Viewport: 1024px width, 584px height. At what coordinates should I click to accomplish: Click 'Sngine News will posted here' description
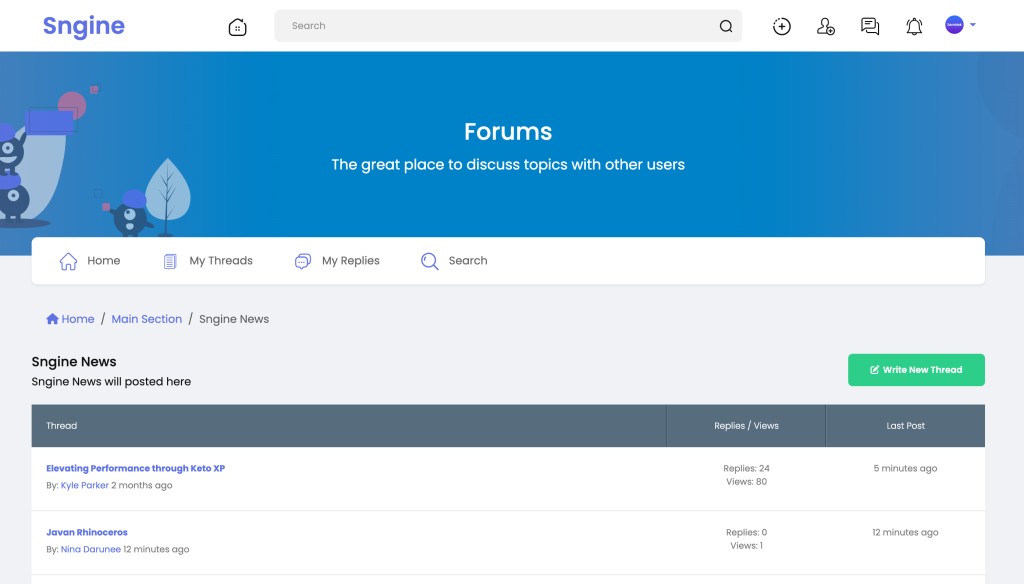coord(111,381)
